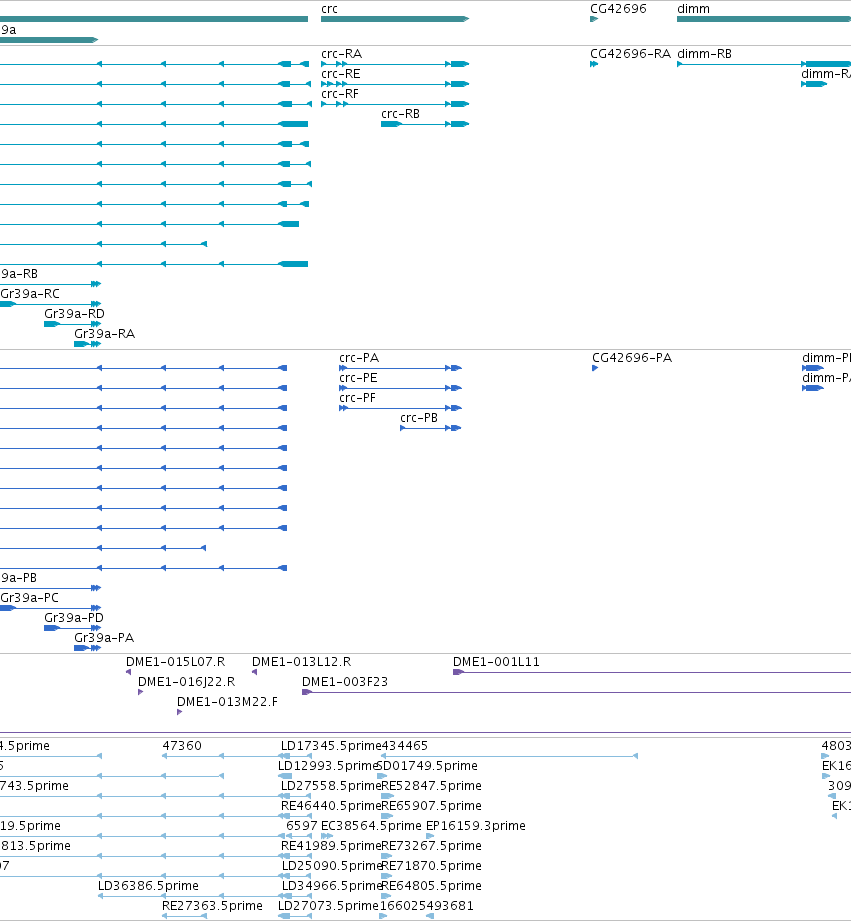Select EST label EP16159.3prime
The width and height of the screenshot is (851, 921).
[x=476, y=826]
